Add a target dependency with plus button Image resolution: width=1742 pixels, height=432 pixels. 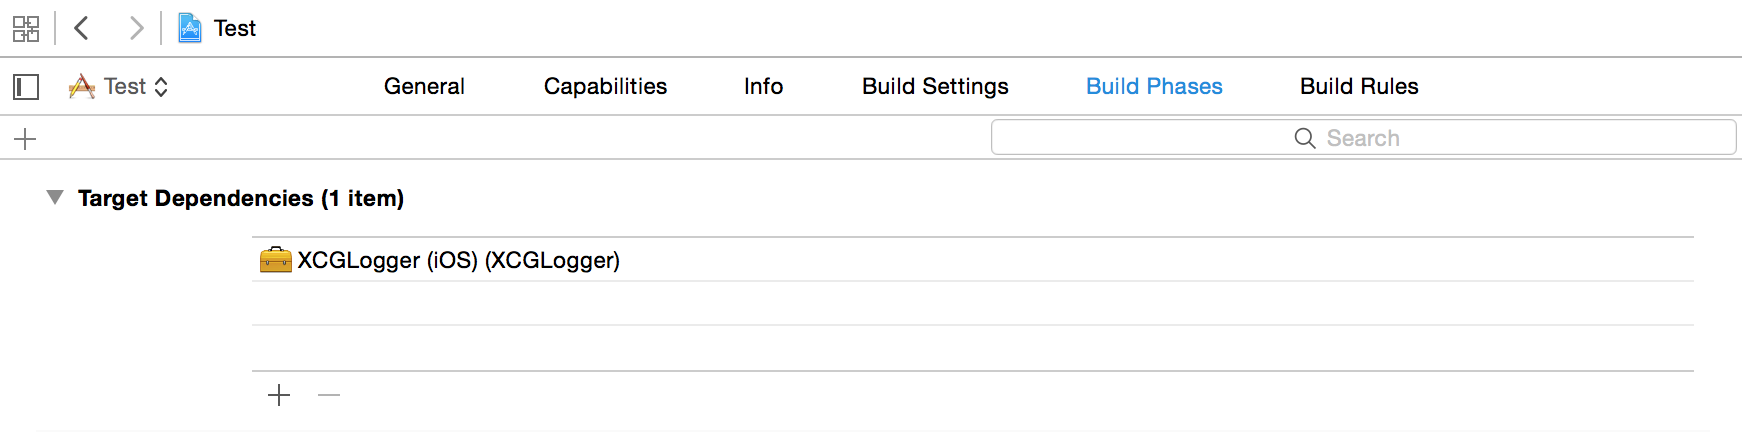point(279,396)
